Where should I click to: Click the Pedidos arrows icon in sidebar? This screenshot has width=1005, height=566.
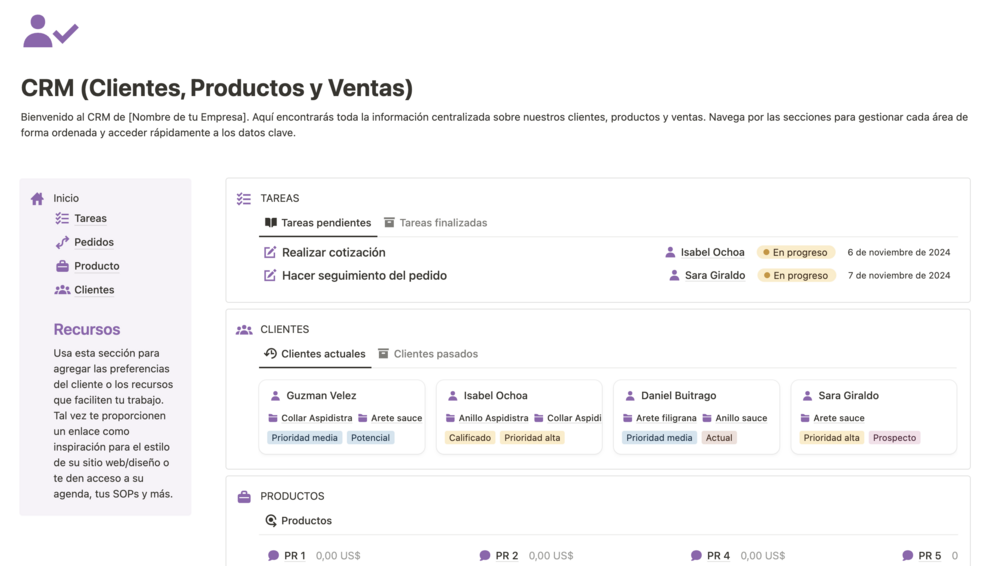tap(62, 243)
